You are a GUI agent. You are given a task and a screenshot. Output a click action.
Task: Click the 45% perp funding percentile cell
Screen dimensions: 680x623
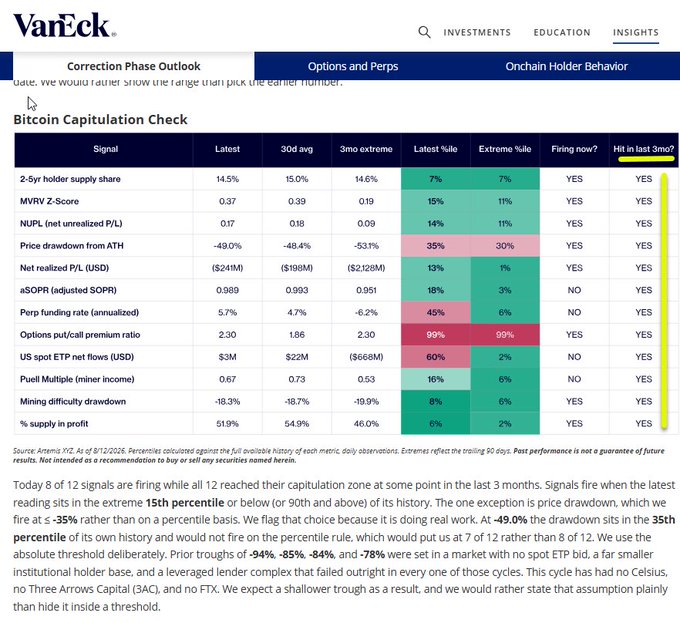pos(435,313)
